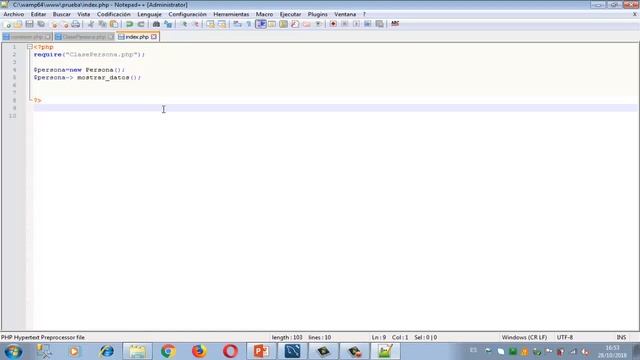Viewport: 640px width, 360px height.
Task: Open the Codificación menu
Action: point(113,14)
